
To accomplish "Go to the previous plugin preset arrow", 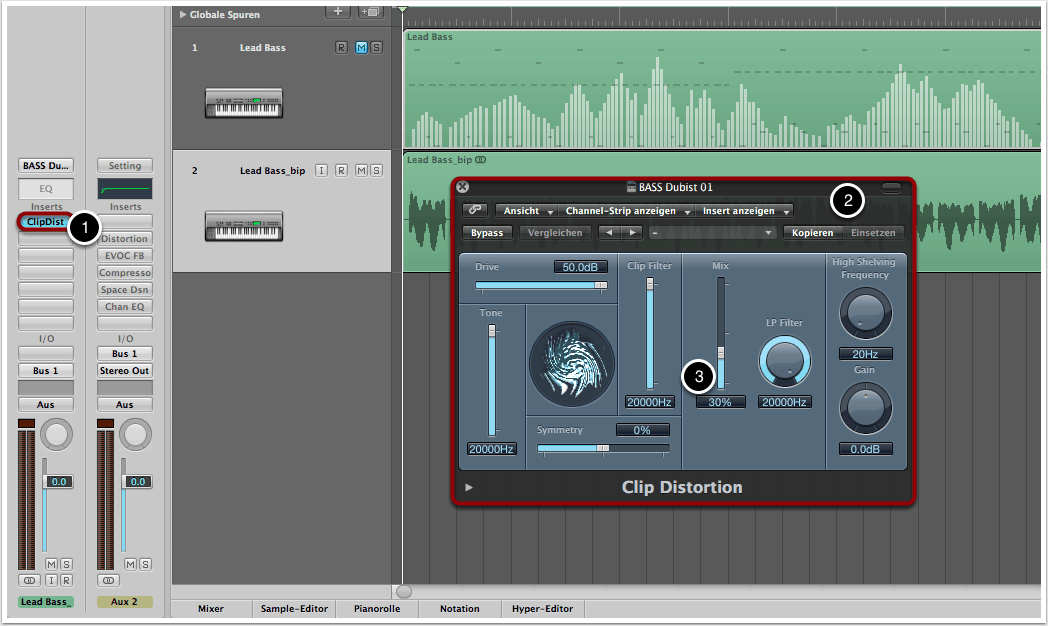I will pos(609,232).
